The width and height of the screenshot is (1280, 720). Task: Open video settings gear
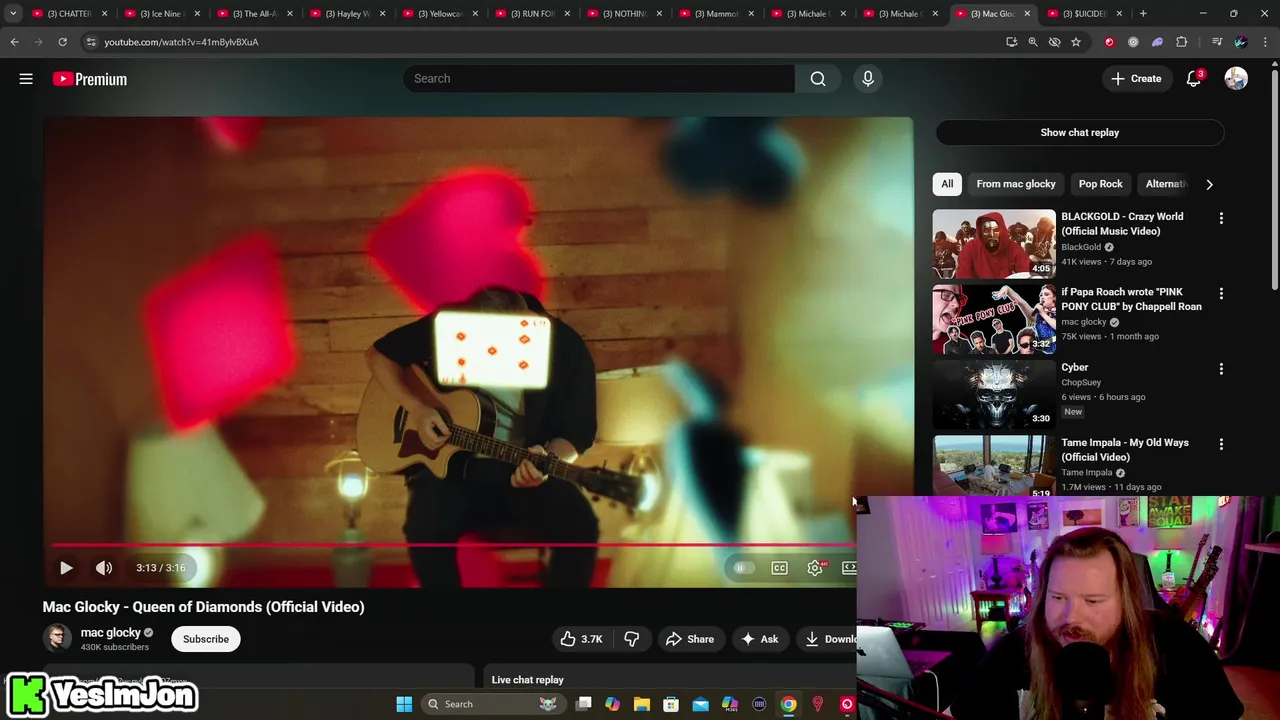tap(815, 568)
